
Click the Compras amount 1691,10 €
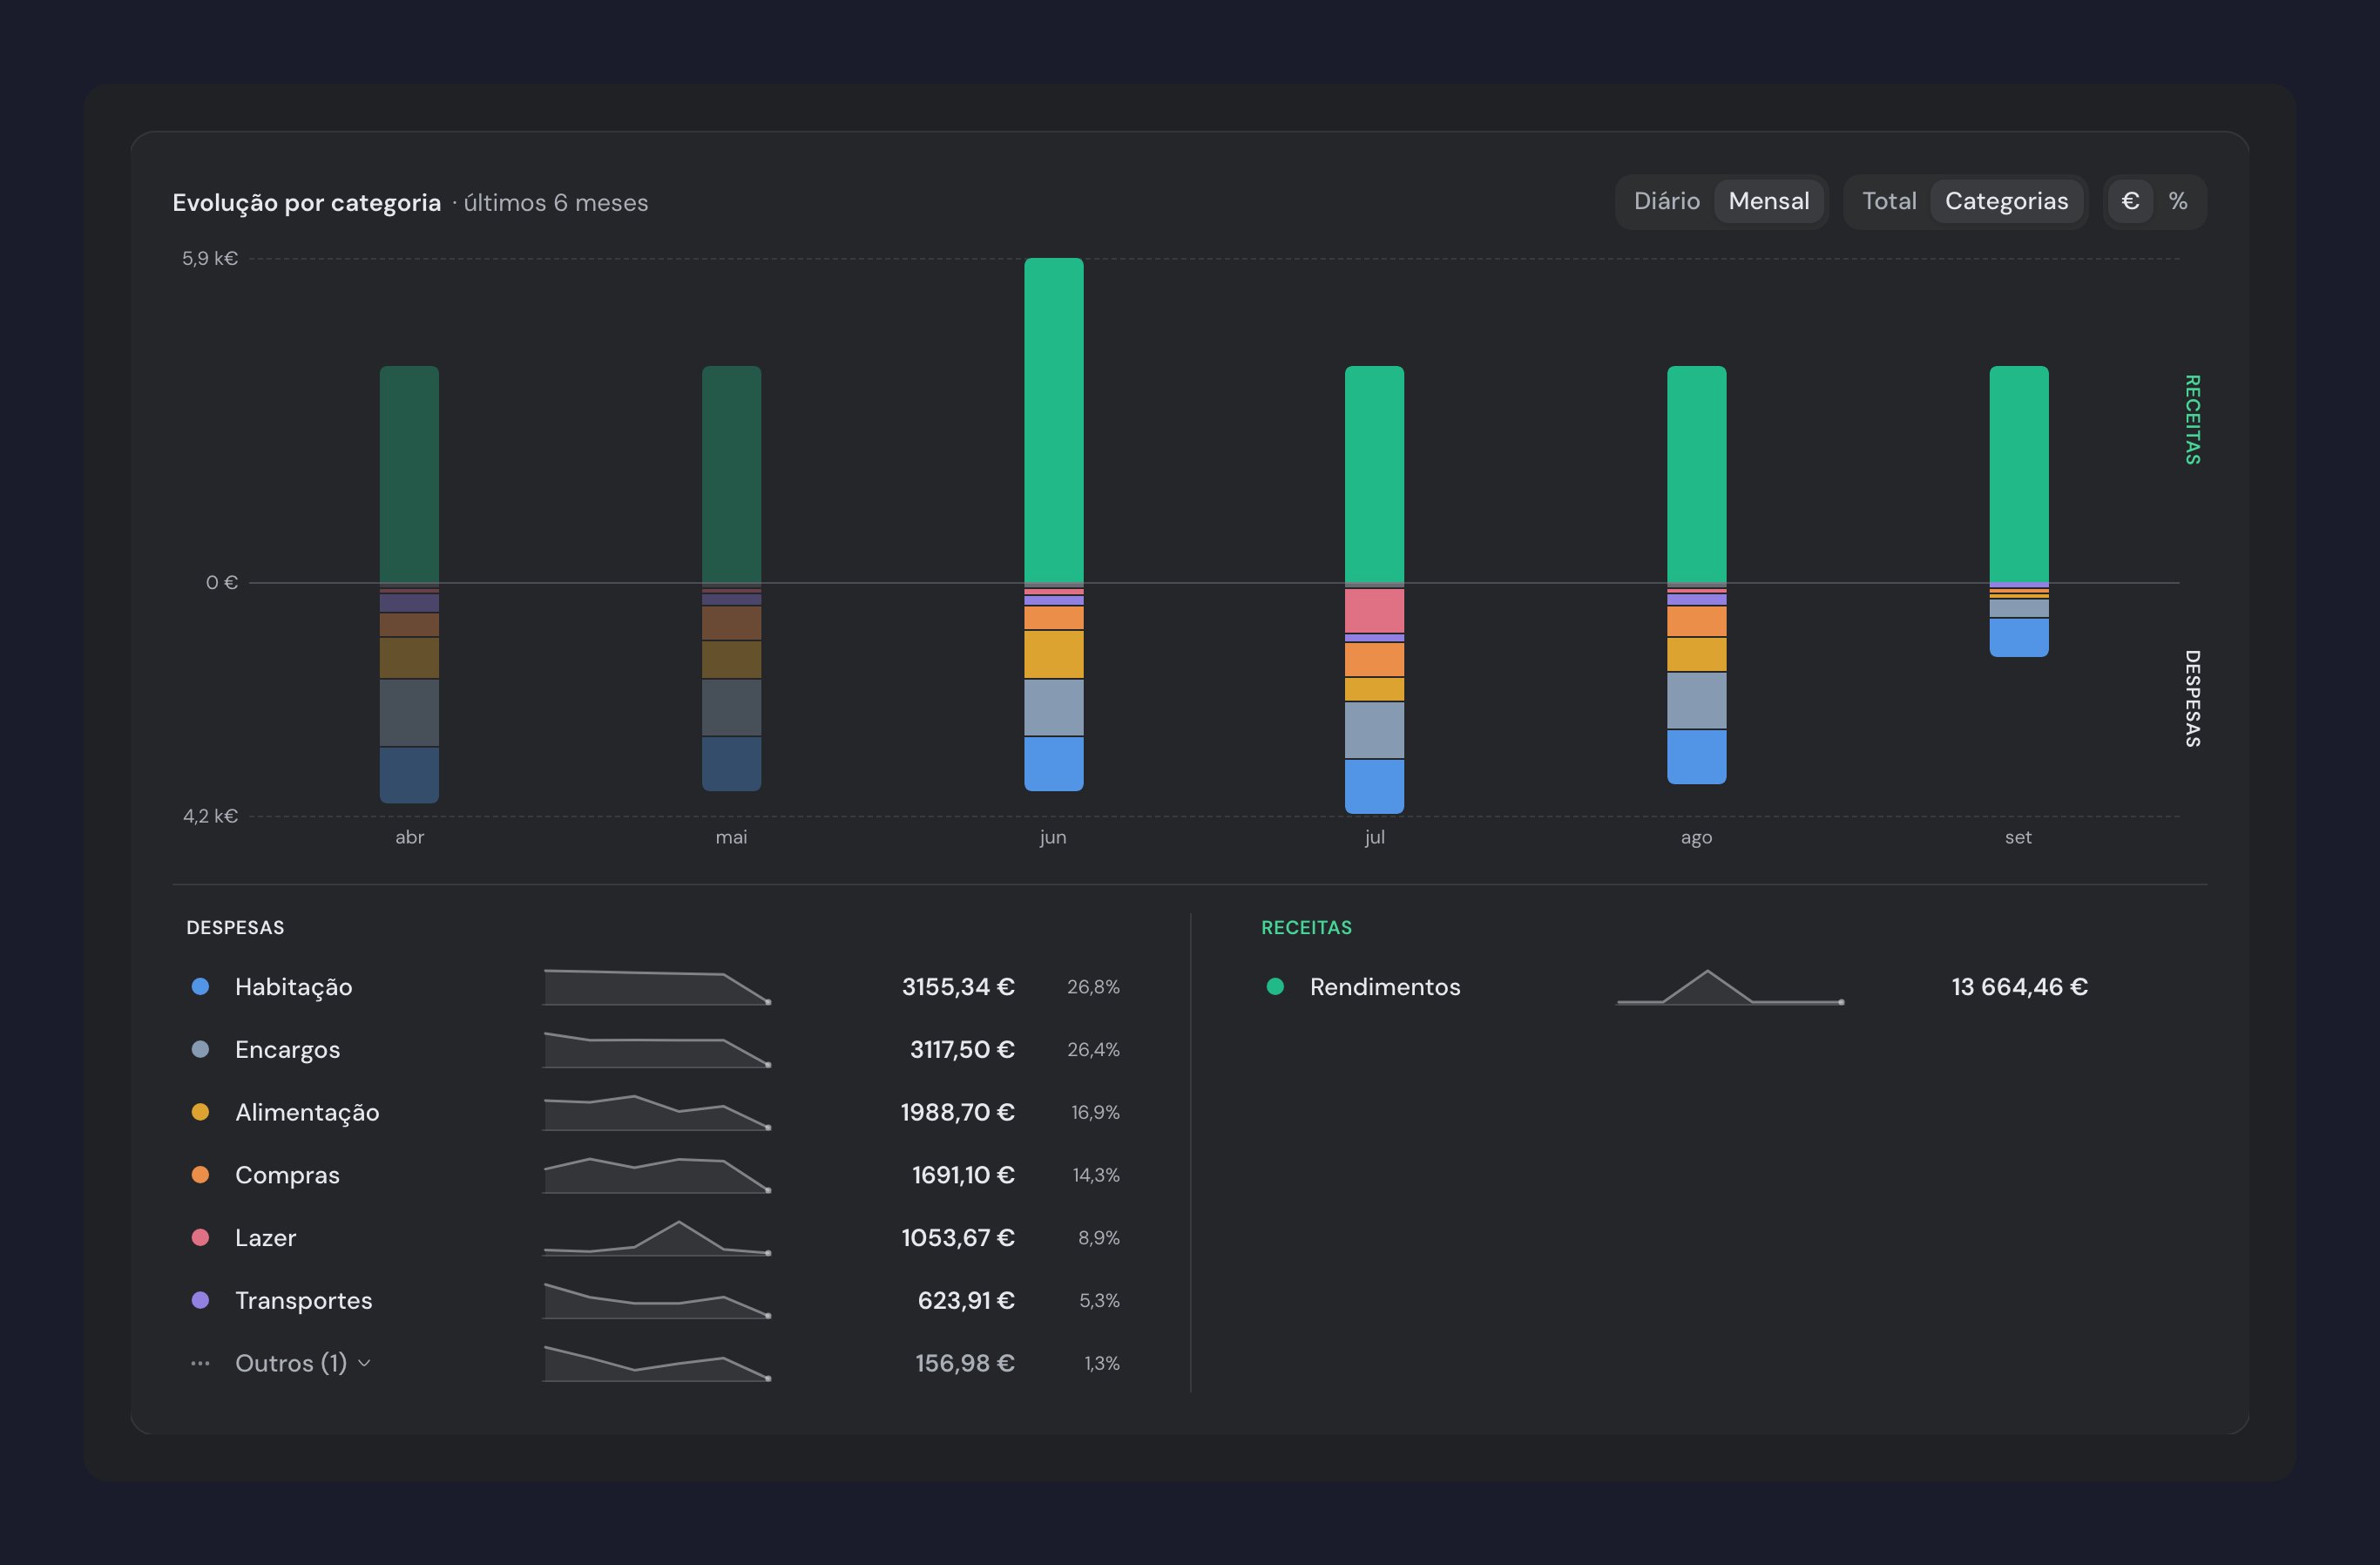click(x=963, y=1175)
